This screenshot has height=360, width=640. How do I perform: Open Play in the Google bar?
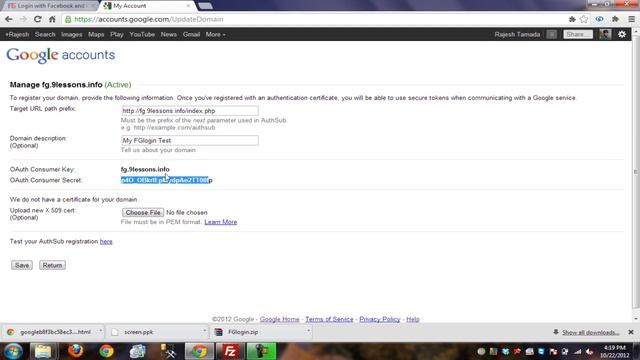pos(117,35)
